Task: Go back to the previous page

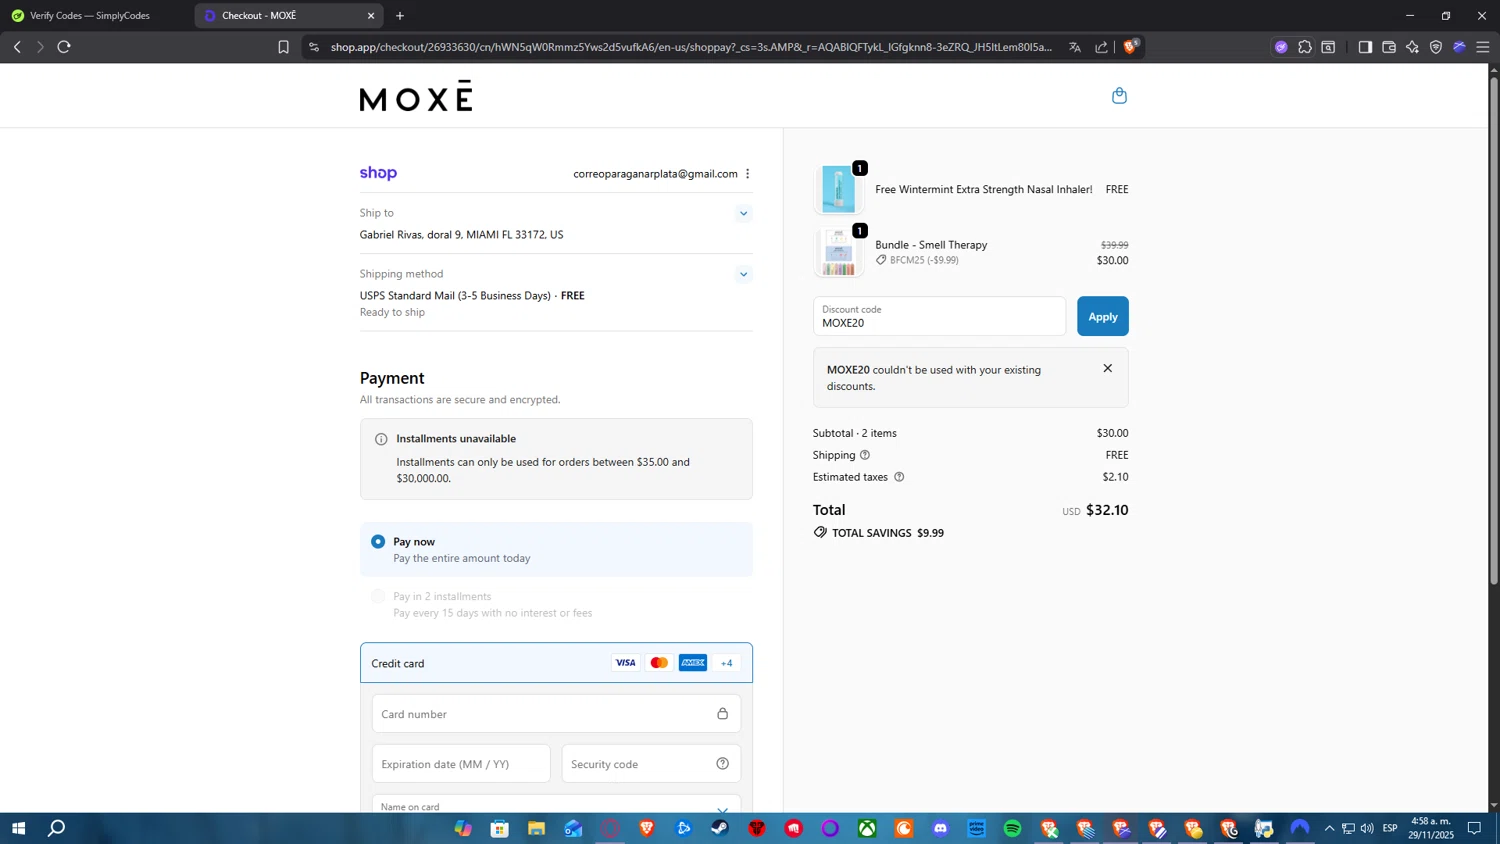Action: [17, 47]
